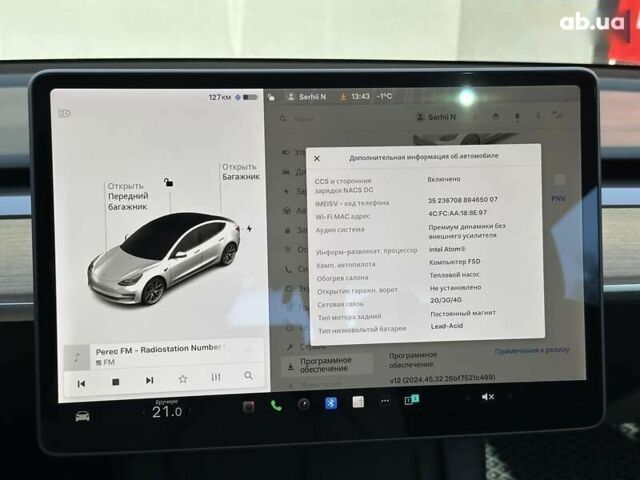Add Perec FM to favorites star
This screenshot has width=640, height=480.
183,379
